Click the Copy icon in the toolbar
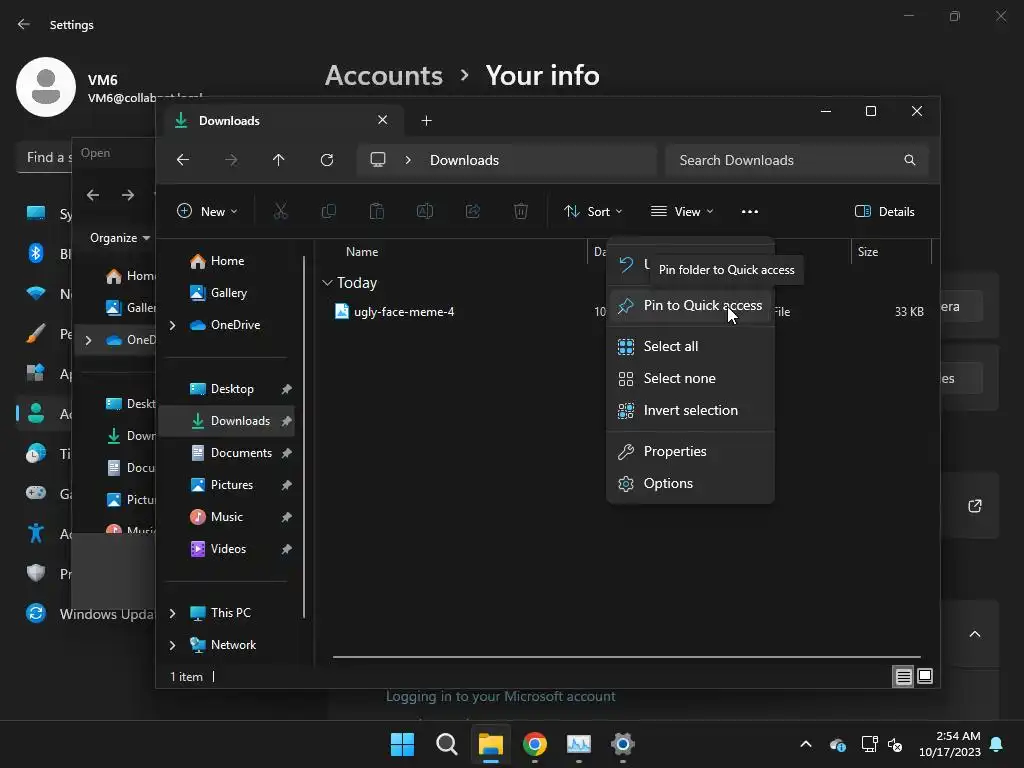The width and height of the screenshot is (1024, 768). [x=328, y=211]
